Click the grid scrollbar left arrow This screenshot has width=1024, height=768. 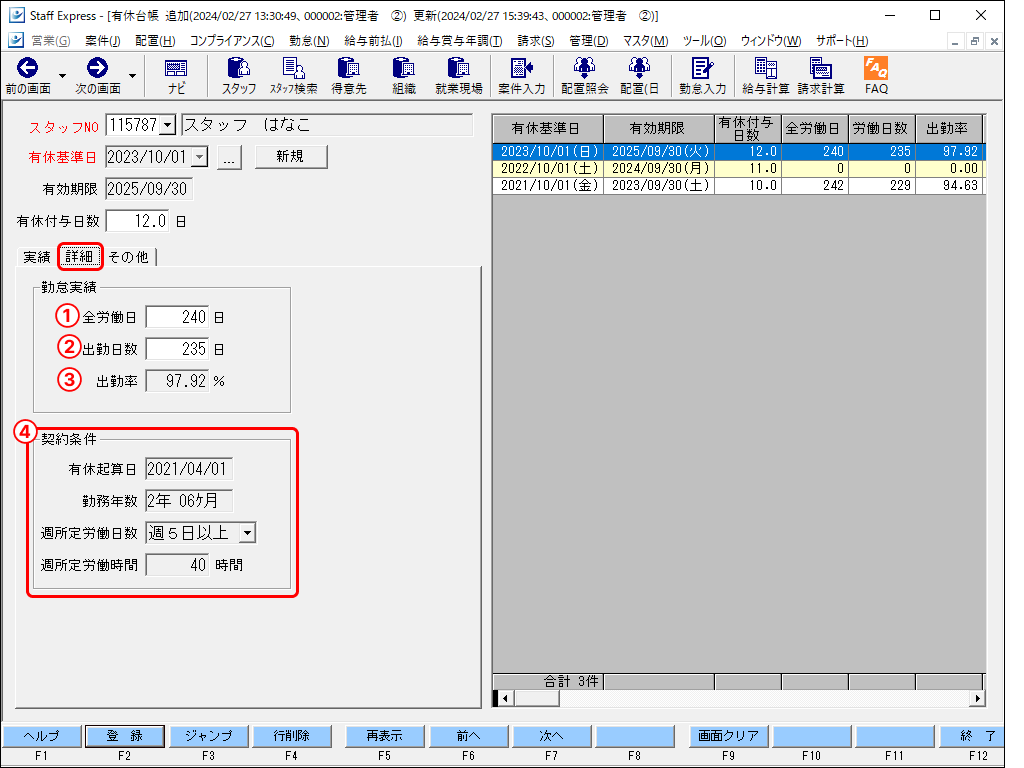[x=504, y=698]
